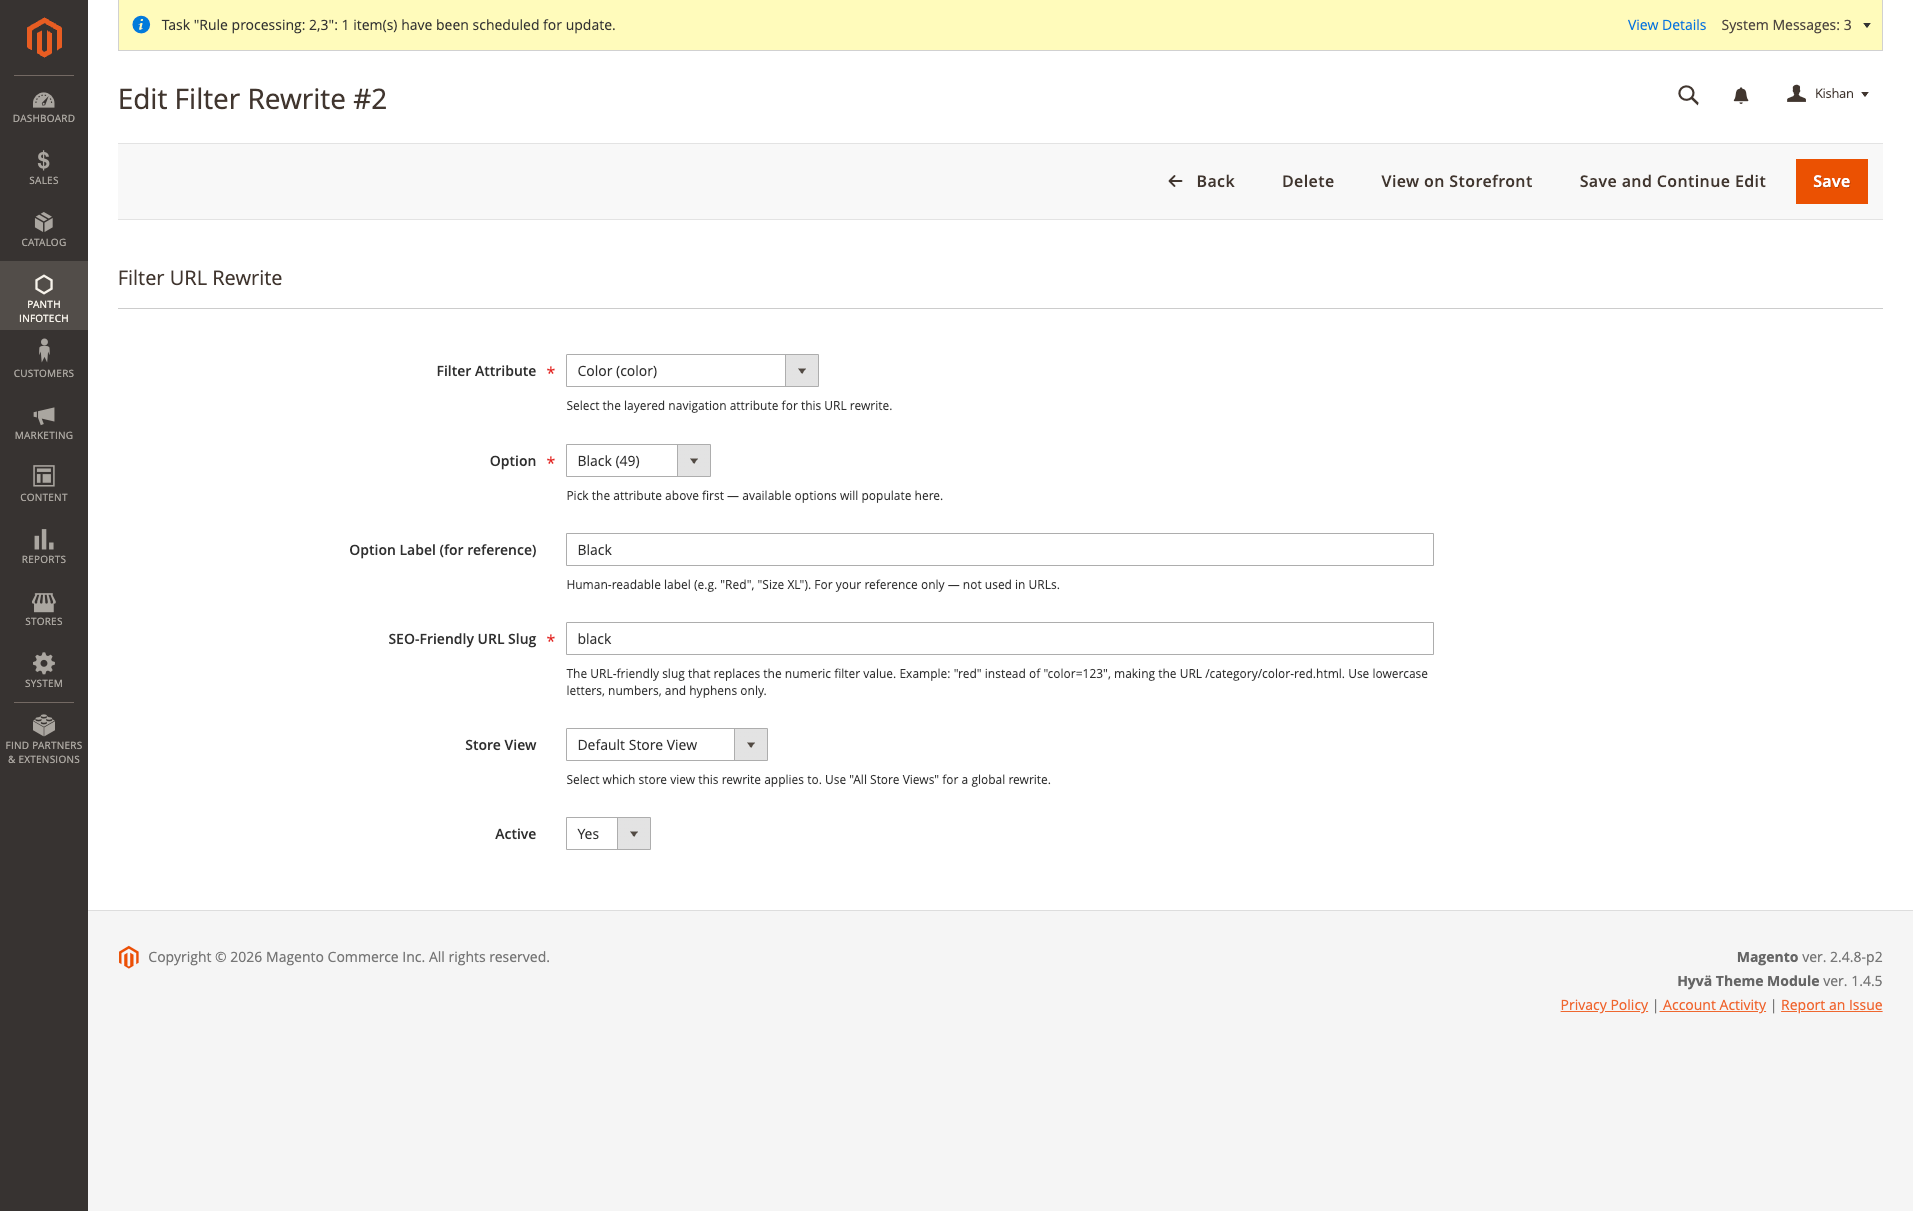Select the Sales sidebar icon
The width and height of the screenshot is (1913, 1211).
coord(43,166)
